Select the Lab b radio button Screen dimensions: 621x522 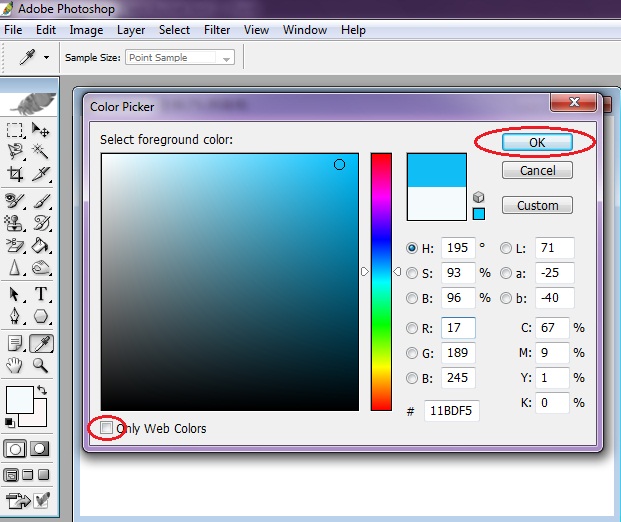(x=506, y=298)
